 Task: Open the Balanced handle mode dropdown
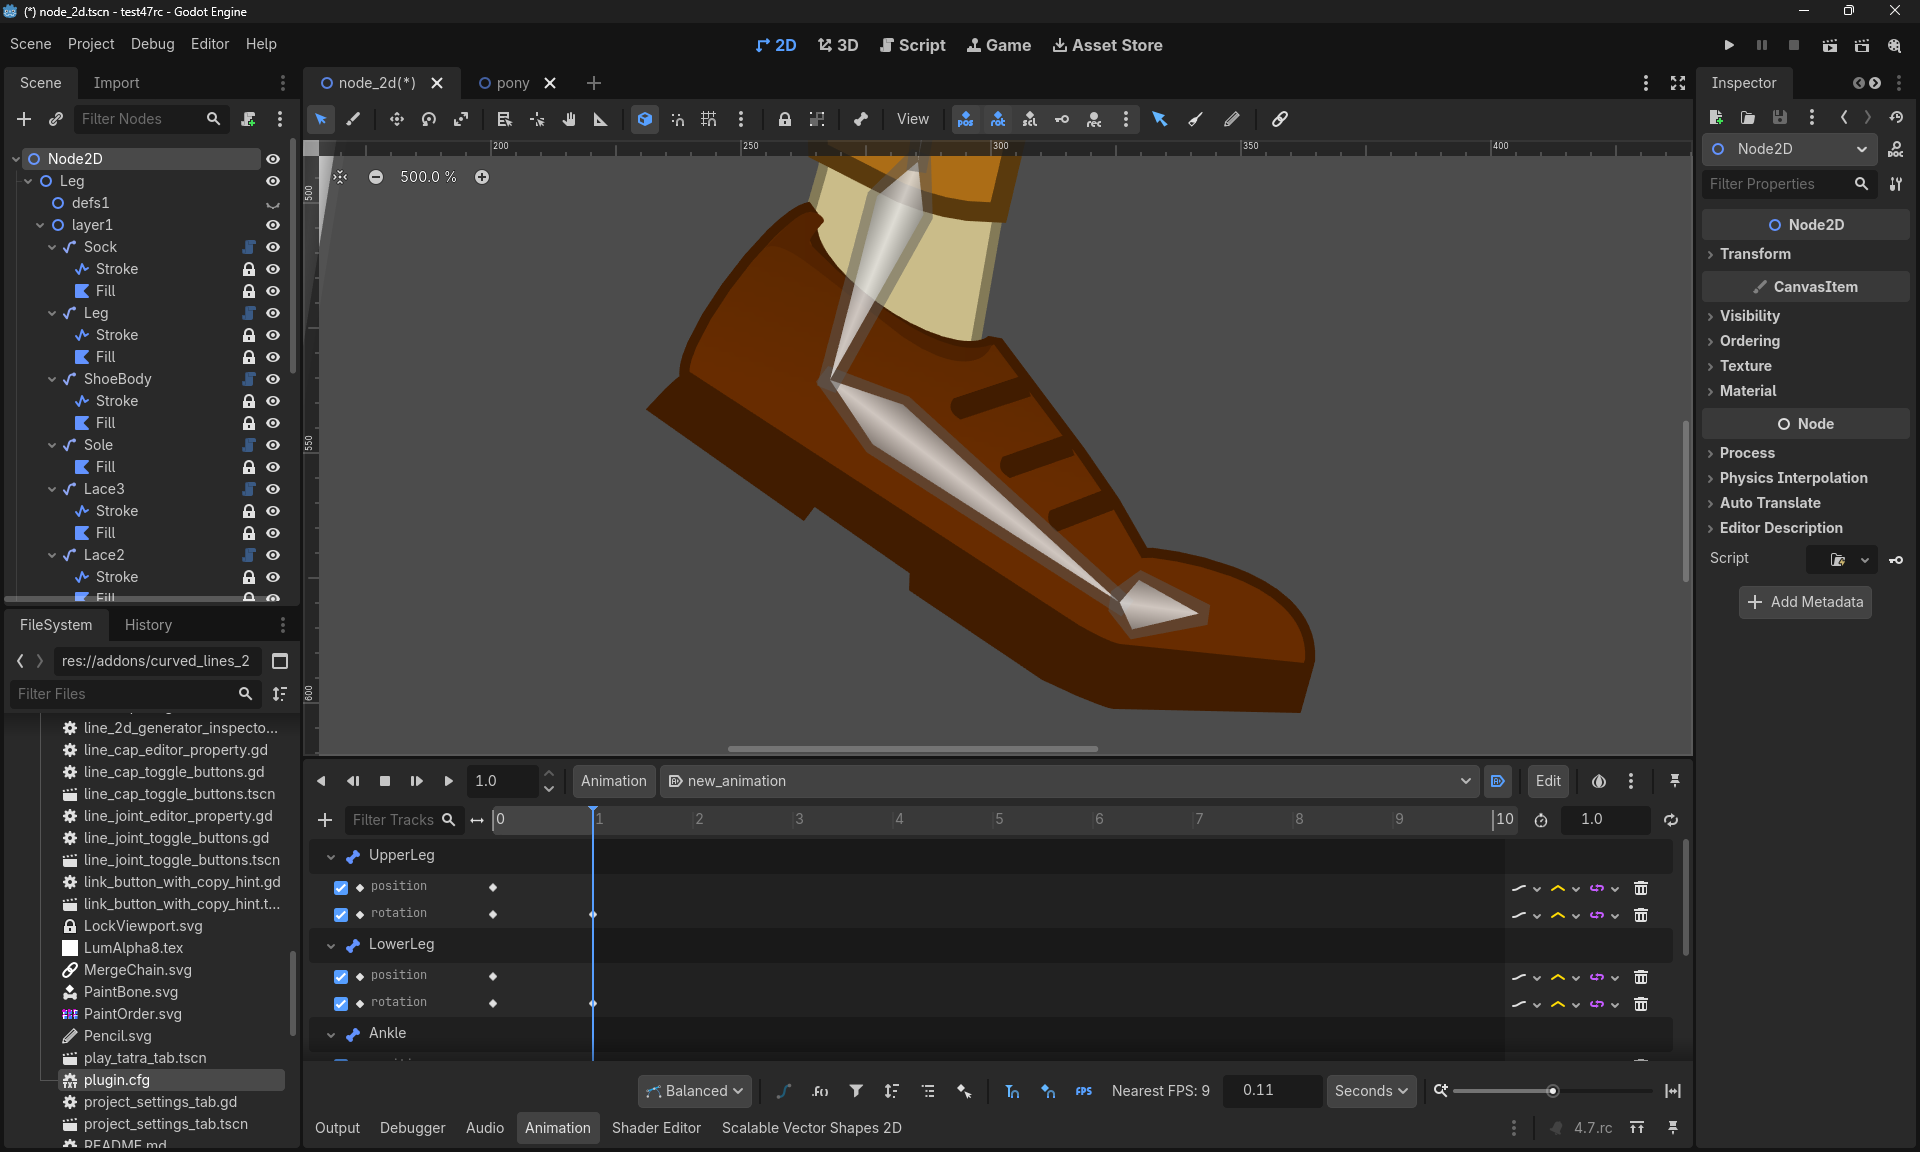pos(695,1091)
